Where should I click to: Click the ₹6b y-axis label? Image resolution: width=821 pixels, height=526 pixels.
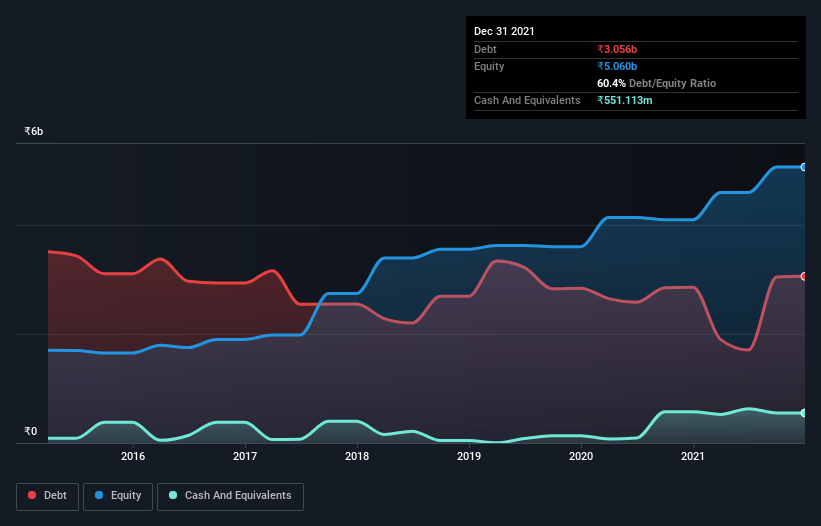(x=34, y=131)
